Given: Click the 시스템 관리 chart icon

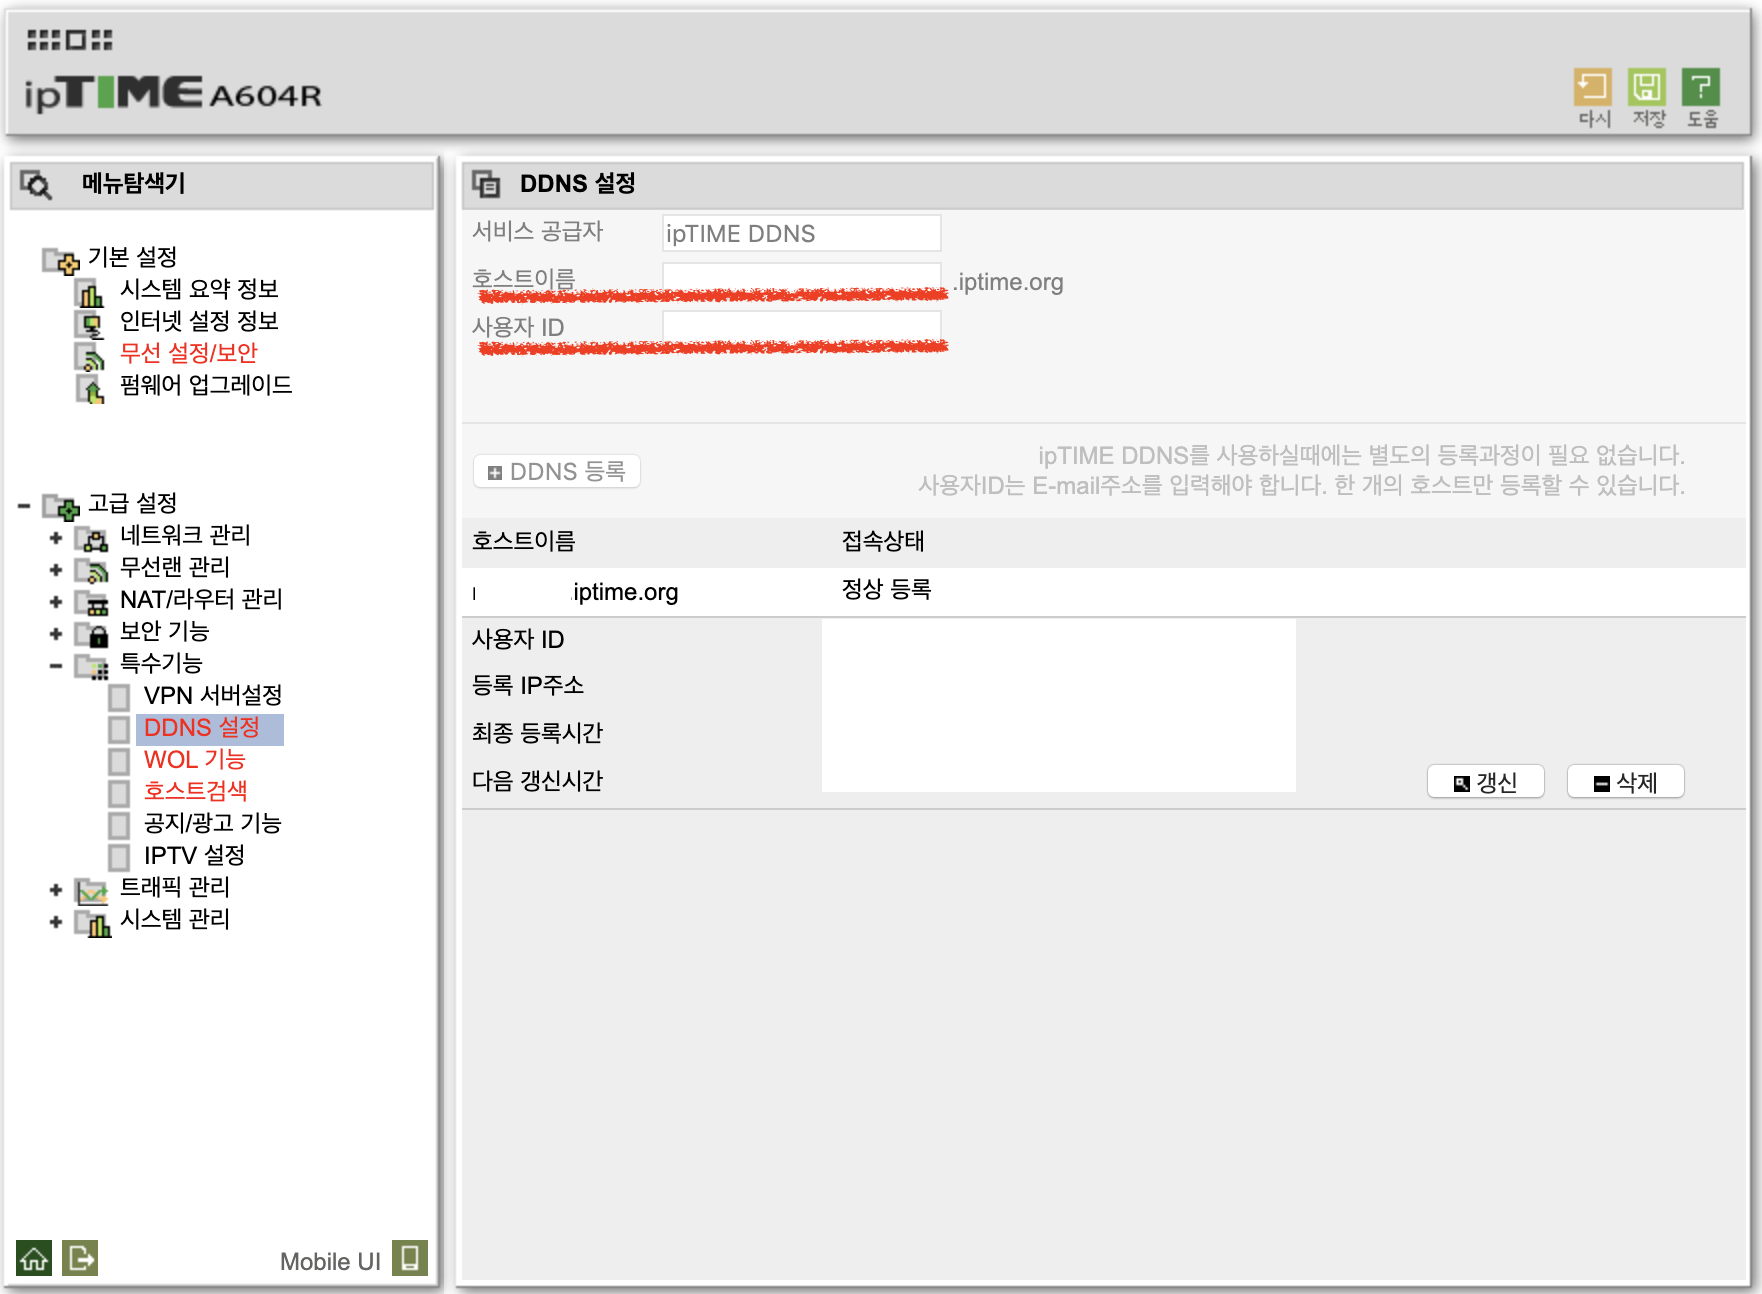Looking at the screenshot, I should click(92, 923).
